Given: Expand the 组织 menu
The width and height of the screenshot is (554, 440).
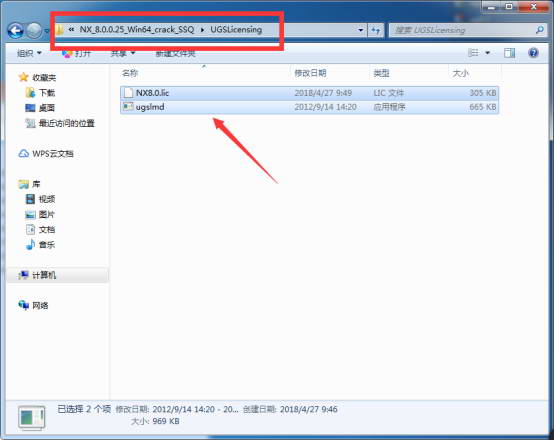Looking at the screenshot, I should (x=29, y=53).
